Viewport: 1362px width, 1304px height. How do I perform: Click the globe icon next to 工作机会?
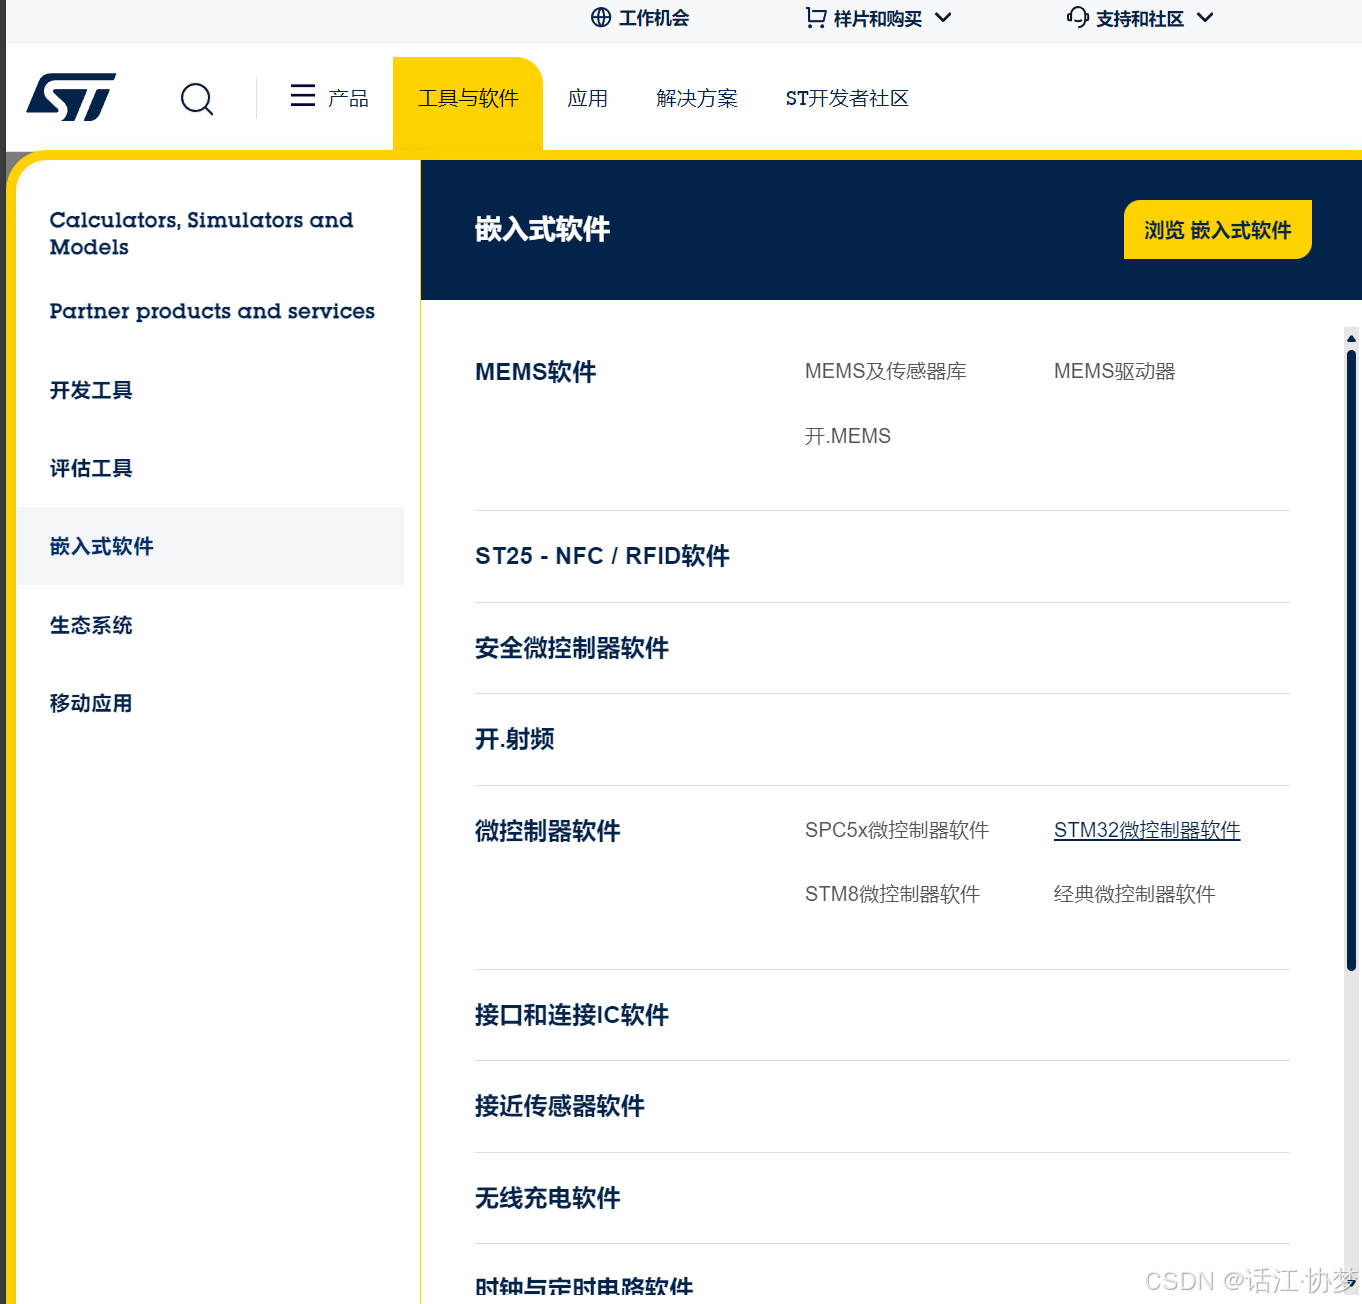601,17
